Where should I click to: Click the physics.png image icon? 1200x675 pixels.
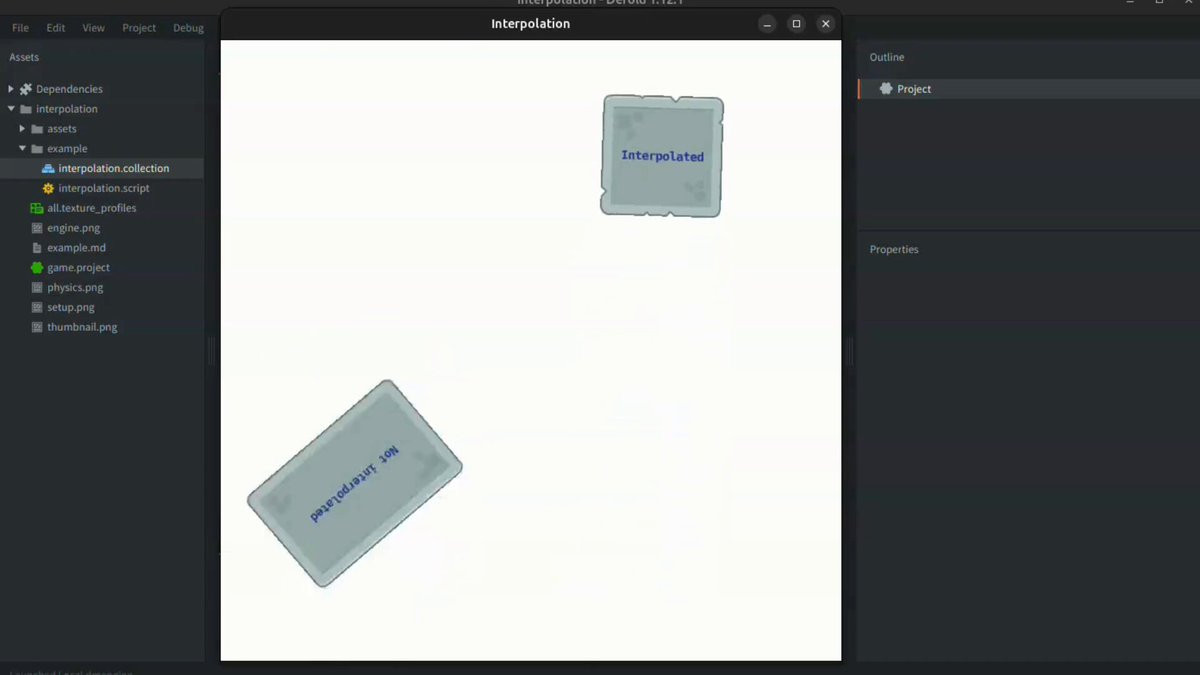pos(37,287)
